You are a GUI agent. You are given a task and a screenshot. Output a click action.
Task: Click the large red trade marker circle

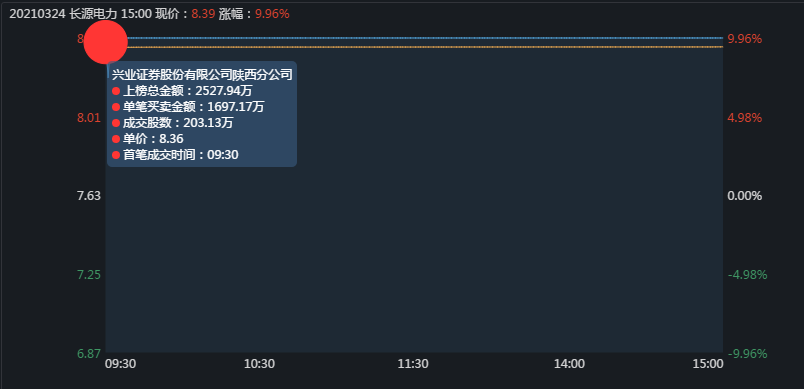point(105,42)
